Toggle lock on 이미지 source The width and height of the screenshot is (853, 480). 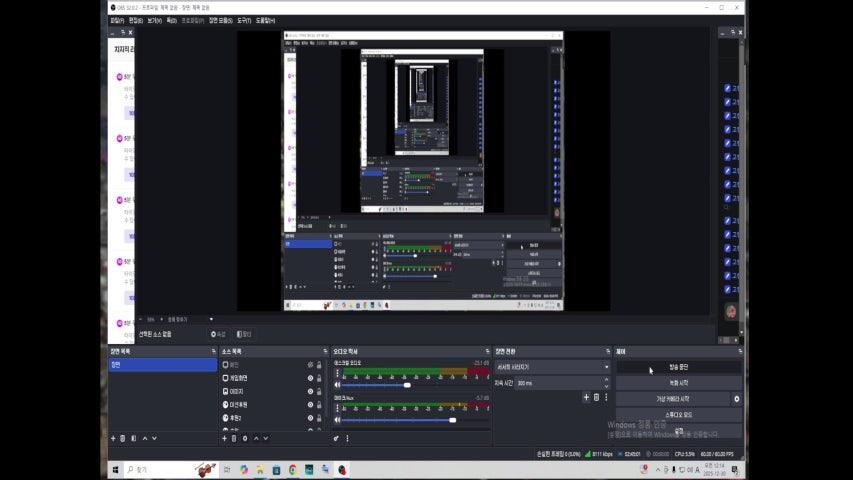[x=319, y=391]
